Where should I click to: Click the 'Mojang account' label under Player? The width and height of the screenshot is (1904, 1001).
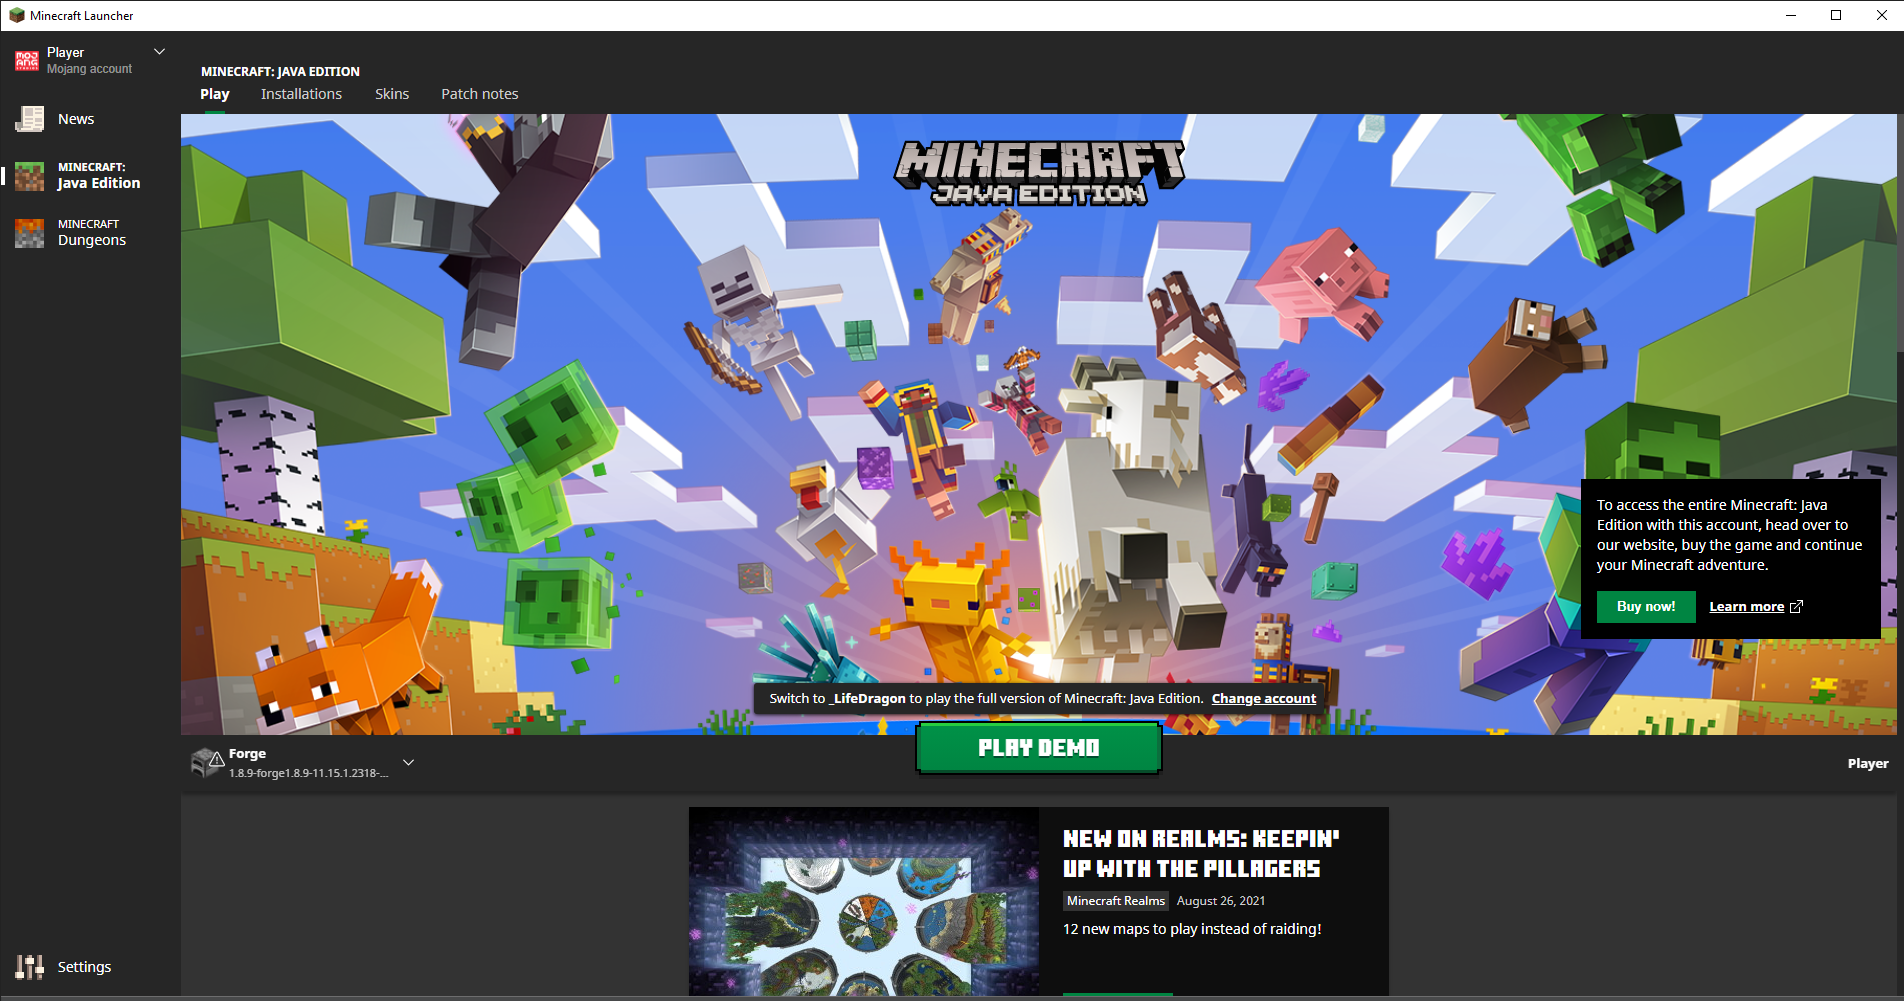89,69
